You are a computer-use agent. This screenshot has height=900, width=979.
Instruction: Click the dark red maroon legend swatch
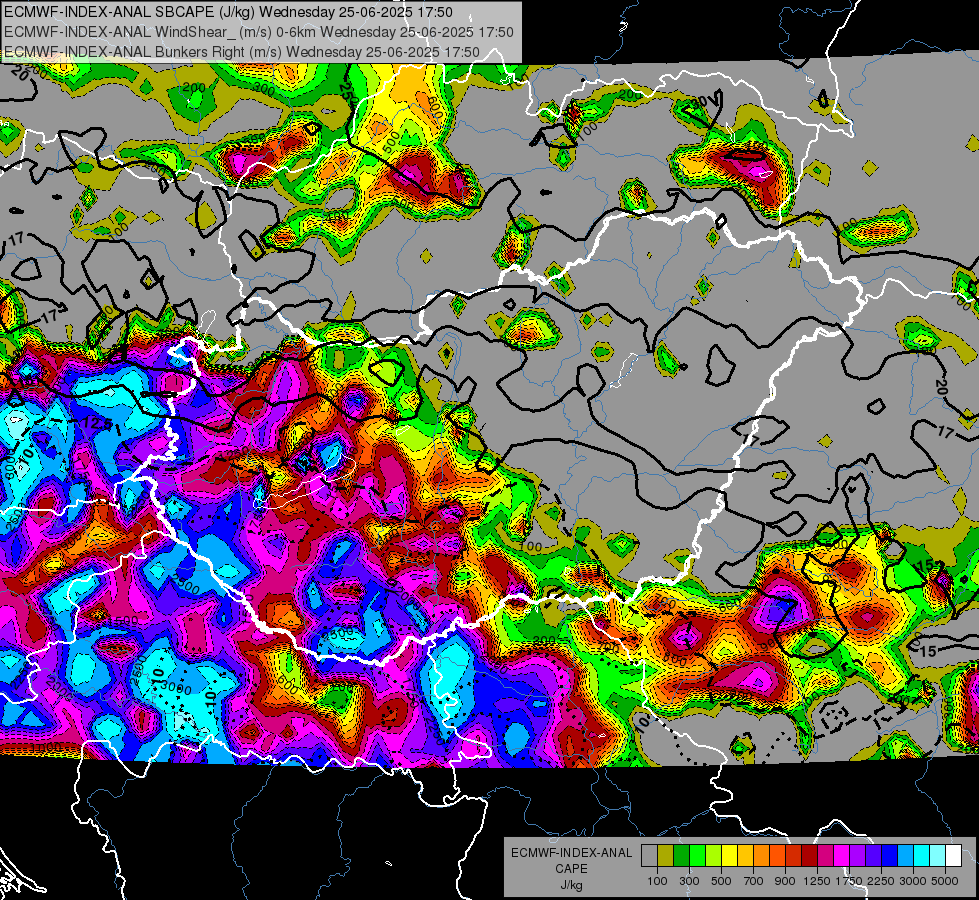(x=809, y=856)
